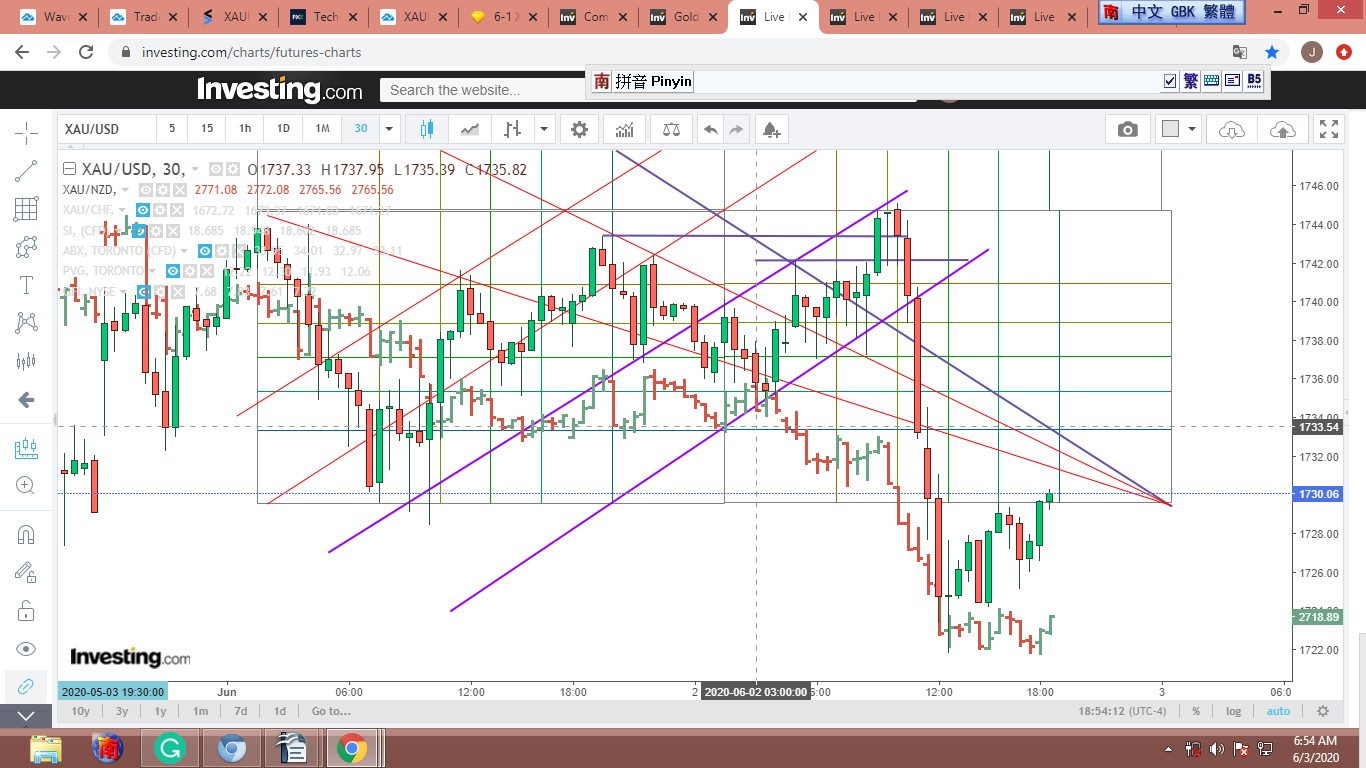The image size is (1366, 768).
Task: Add an alert with bell icon
Action: click(770, 129)
